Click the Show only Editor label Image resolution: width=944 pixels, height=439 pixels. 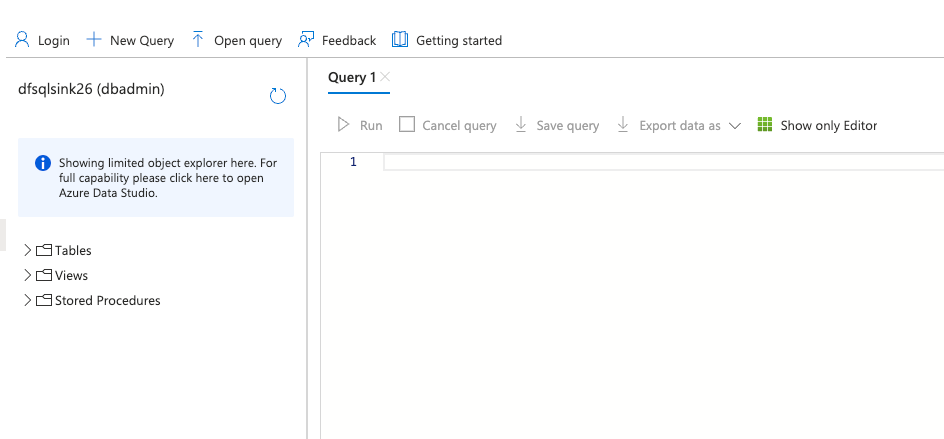tap(829, 125)
